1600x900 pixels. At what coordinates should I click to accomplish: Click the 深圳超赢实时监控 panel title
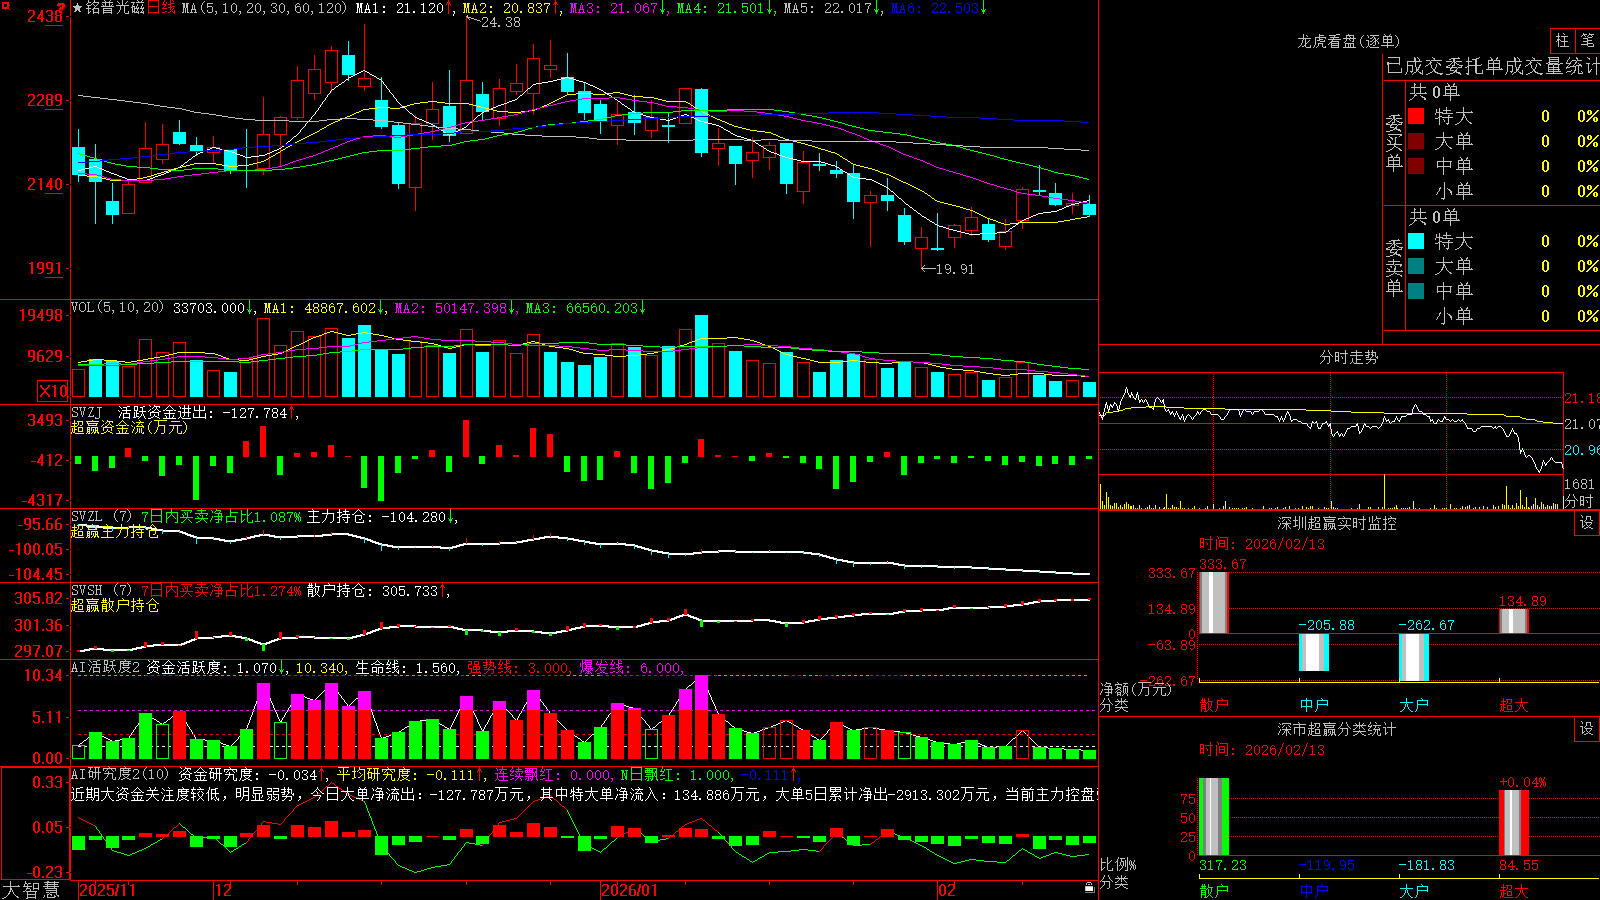[1337, 523]
